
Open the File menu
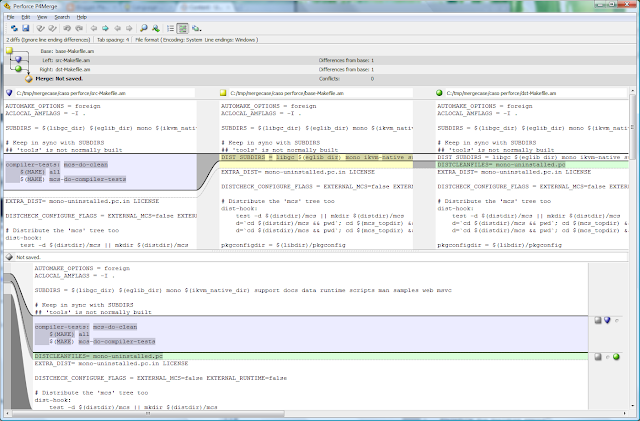(x=10, y=17)
